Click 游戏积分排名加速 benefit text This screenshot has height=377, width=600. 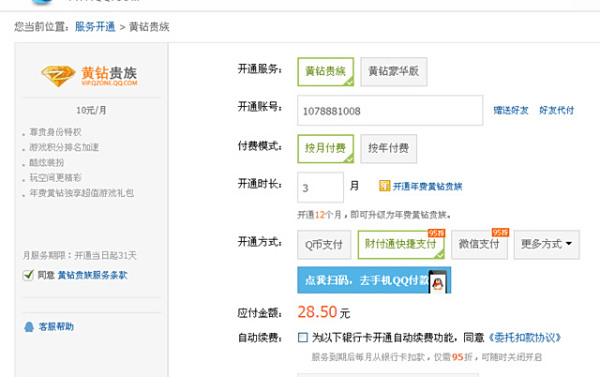coord(64,147)
